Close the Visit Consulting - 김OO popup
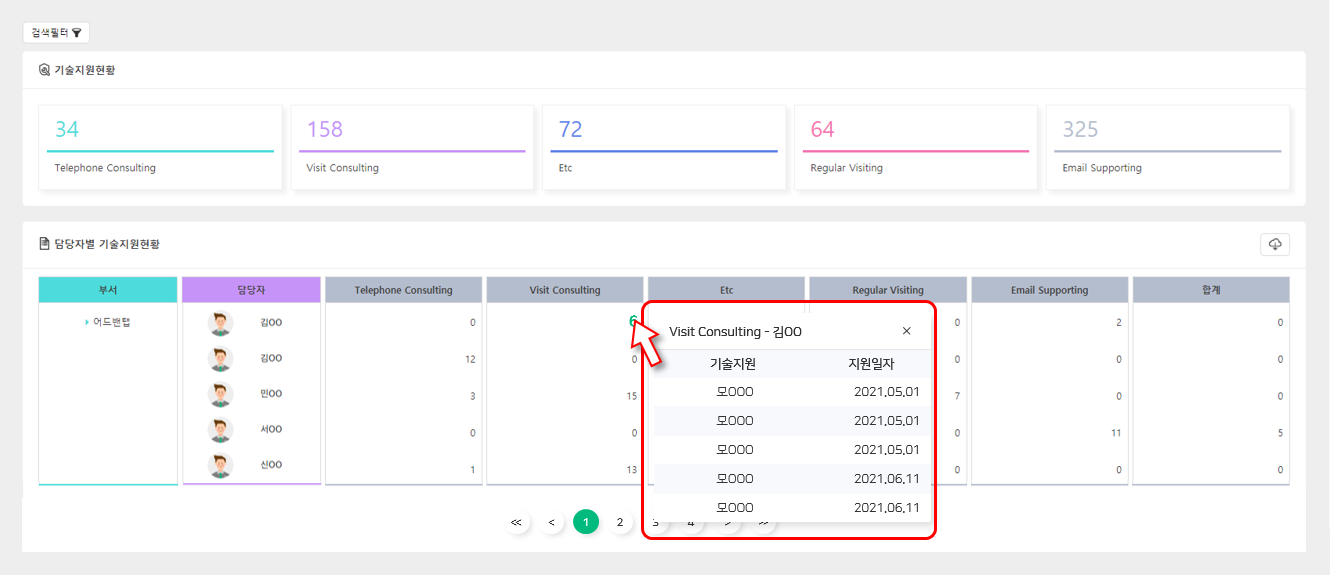The height and width of the screenshot is (575, 1330). coord(906,331)
